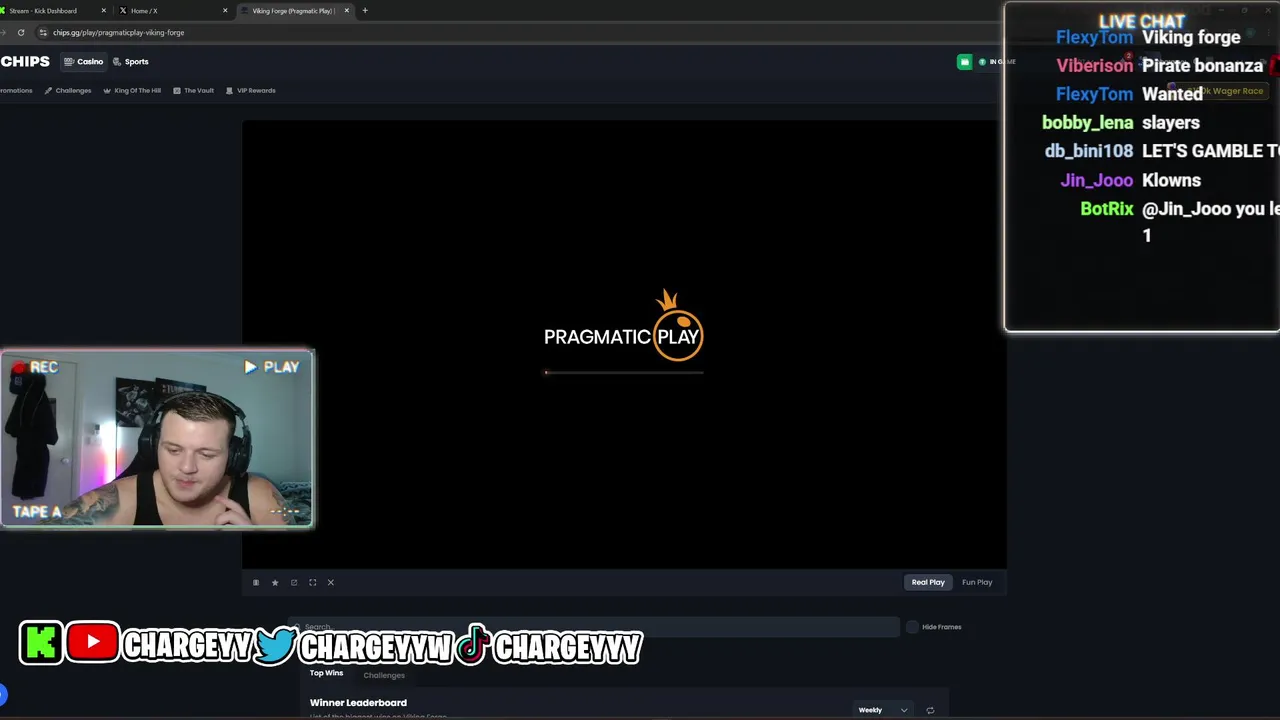
Task: Click the YouTube icon in the overlay
Action: coord(93,642)
